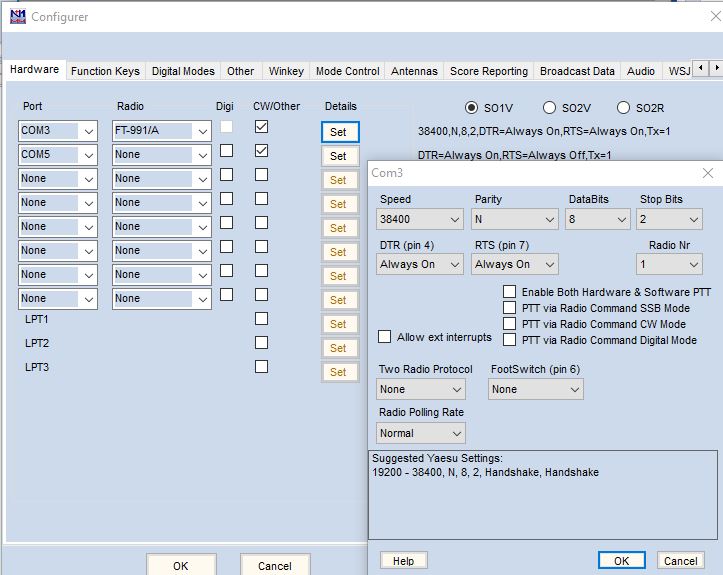Toggle Enable Both Hardware & Software PTT
Image resolution: width=723 pixels, height=575 pixels.
pyautogui.click(x=510, y=292)
